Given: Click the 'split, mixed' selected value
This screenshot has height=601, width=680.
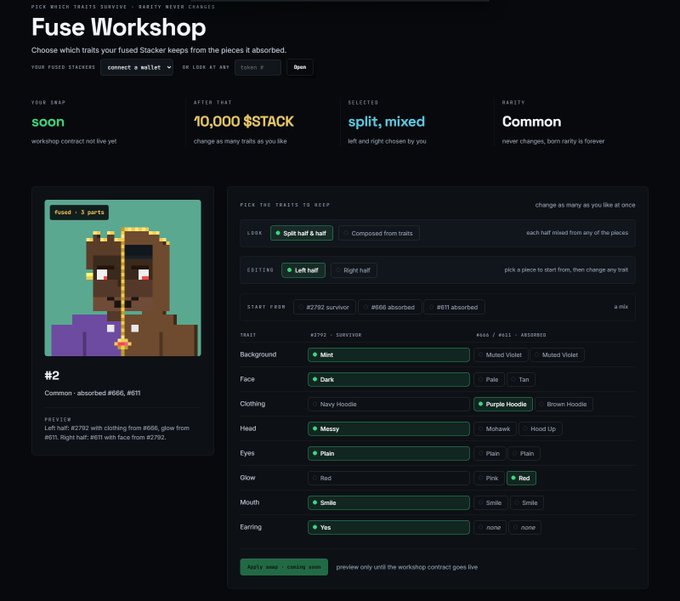Looking at the screenshot, I should point(386,122).
